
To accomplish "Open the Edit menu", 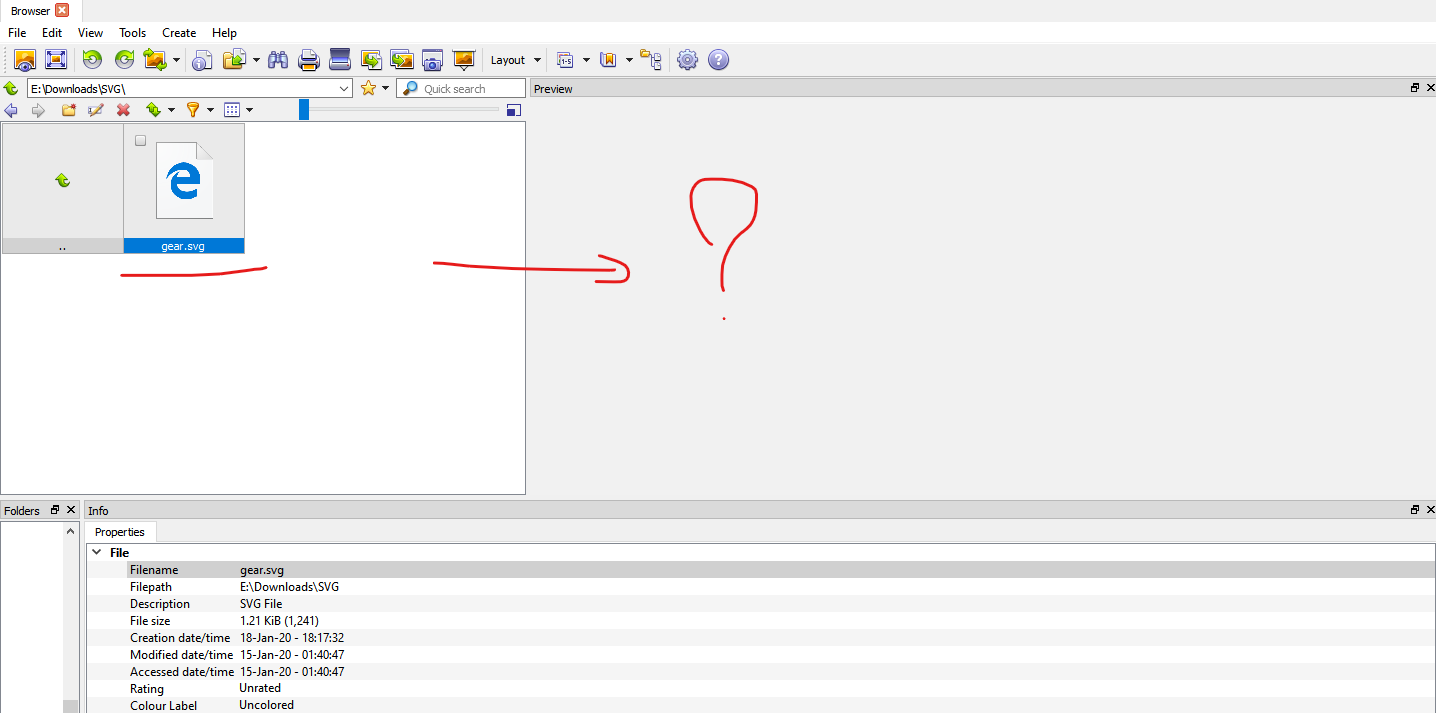I will pos(52,33).
